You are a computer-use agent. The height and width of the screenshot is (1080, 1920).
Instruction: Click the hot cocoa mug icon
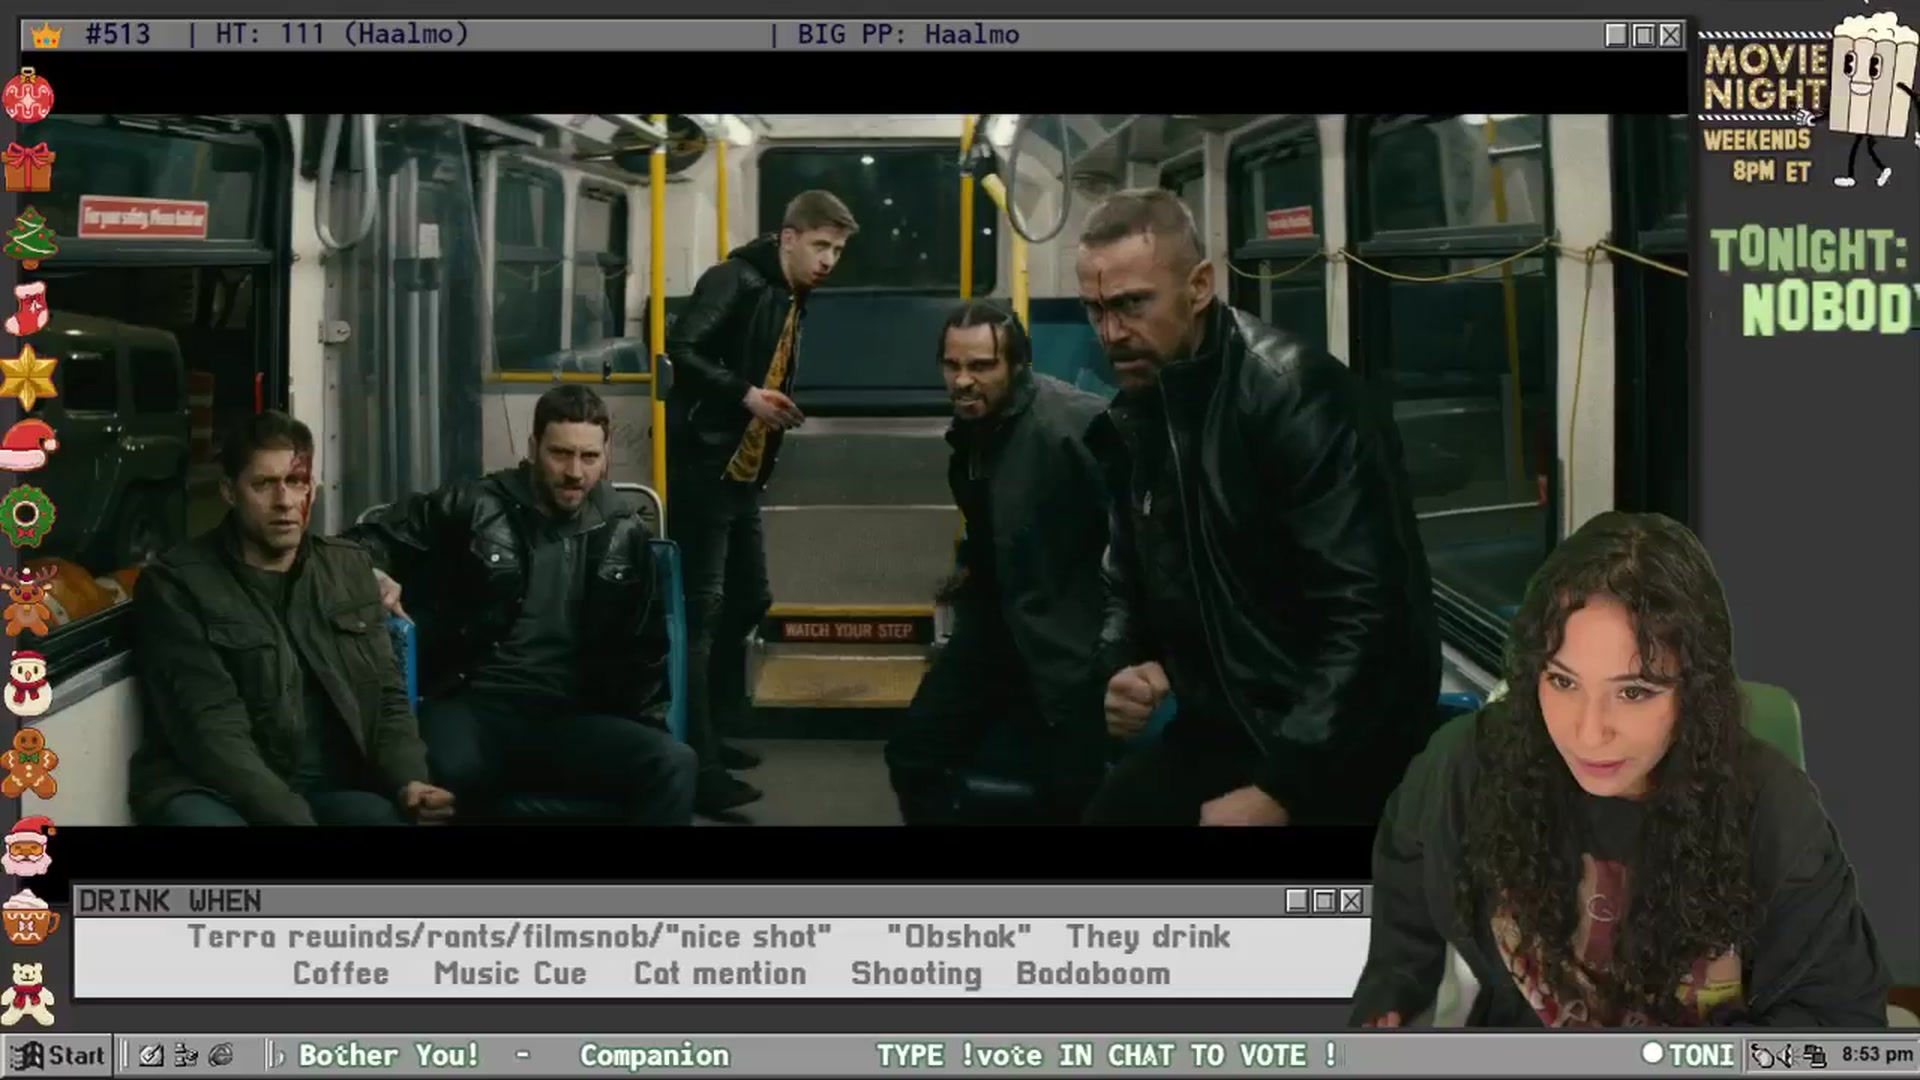coord(28,917)
